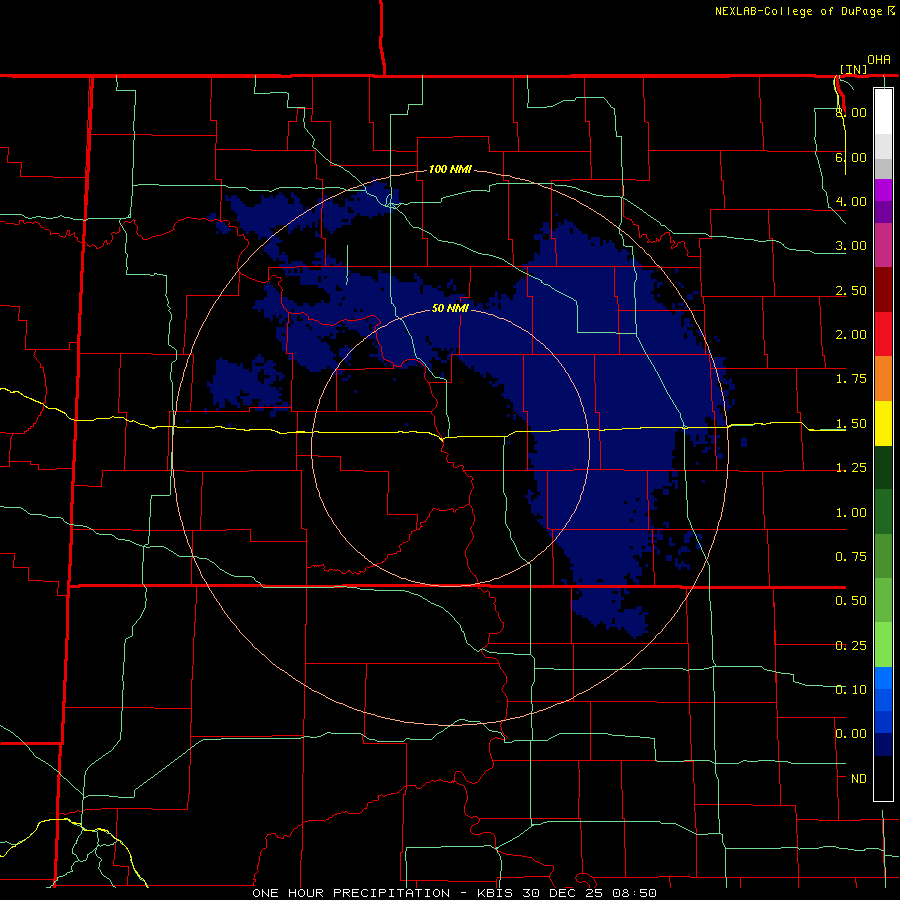
Task: Click the 1.75 legend value
Action: click(851, 379)
